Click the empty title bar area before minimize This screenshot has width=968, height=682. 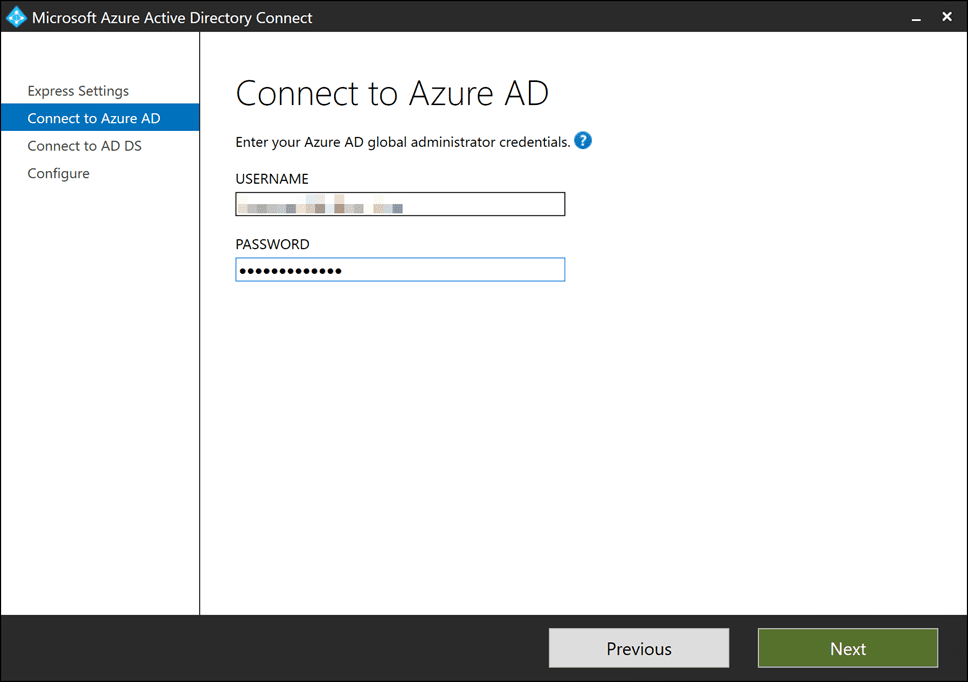[x=600, y=17]
